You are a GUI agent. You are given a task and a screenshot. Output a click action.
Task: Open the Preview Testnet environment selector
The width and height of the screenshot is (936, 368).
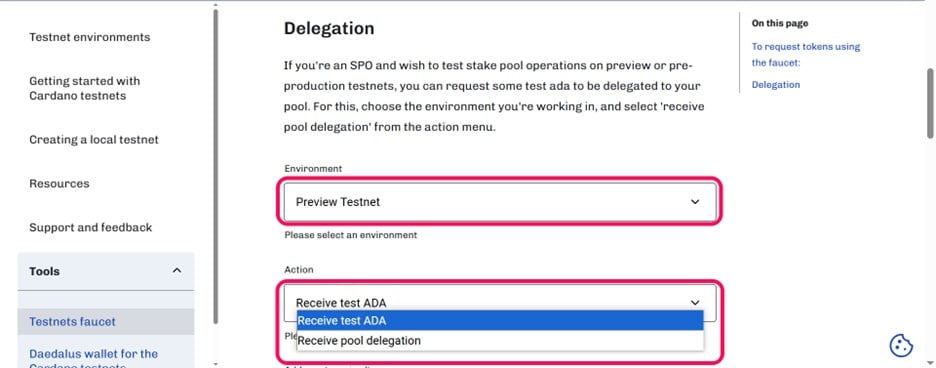pyautogui.click(x=500, y=202)
